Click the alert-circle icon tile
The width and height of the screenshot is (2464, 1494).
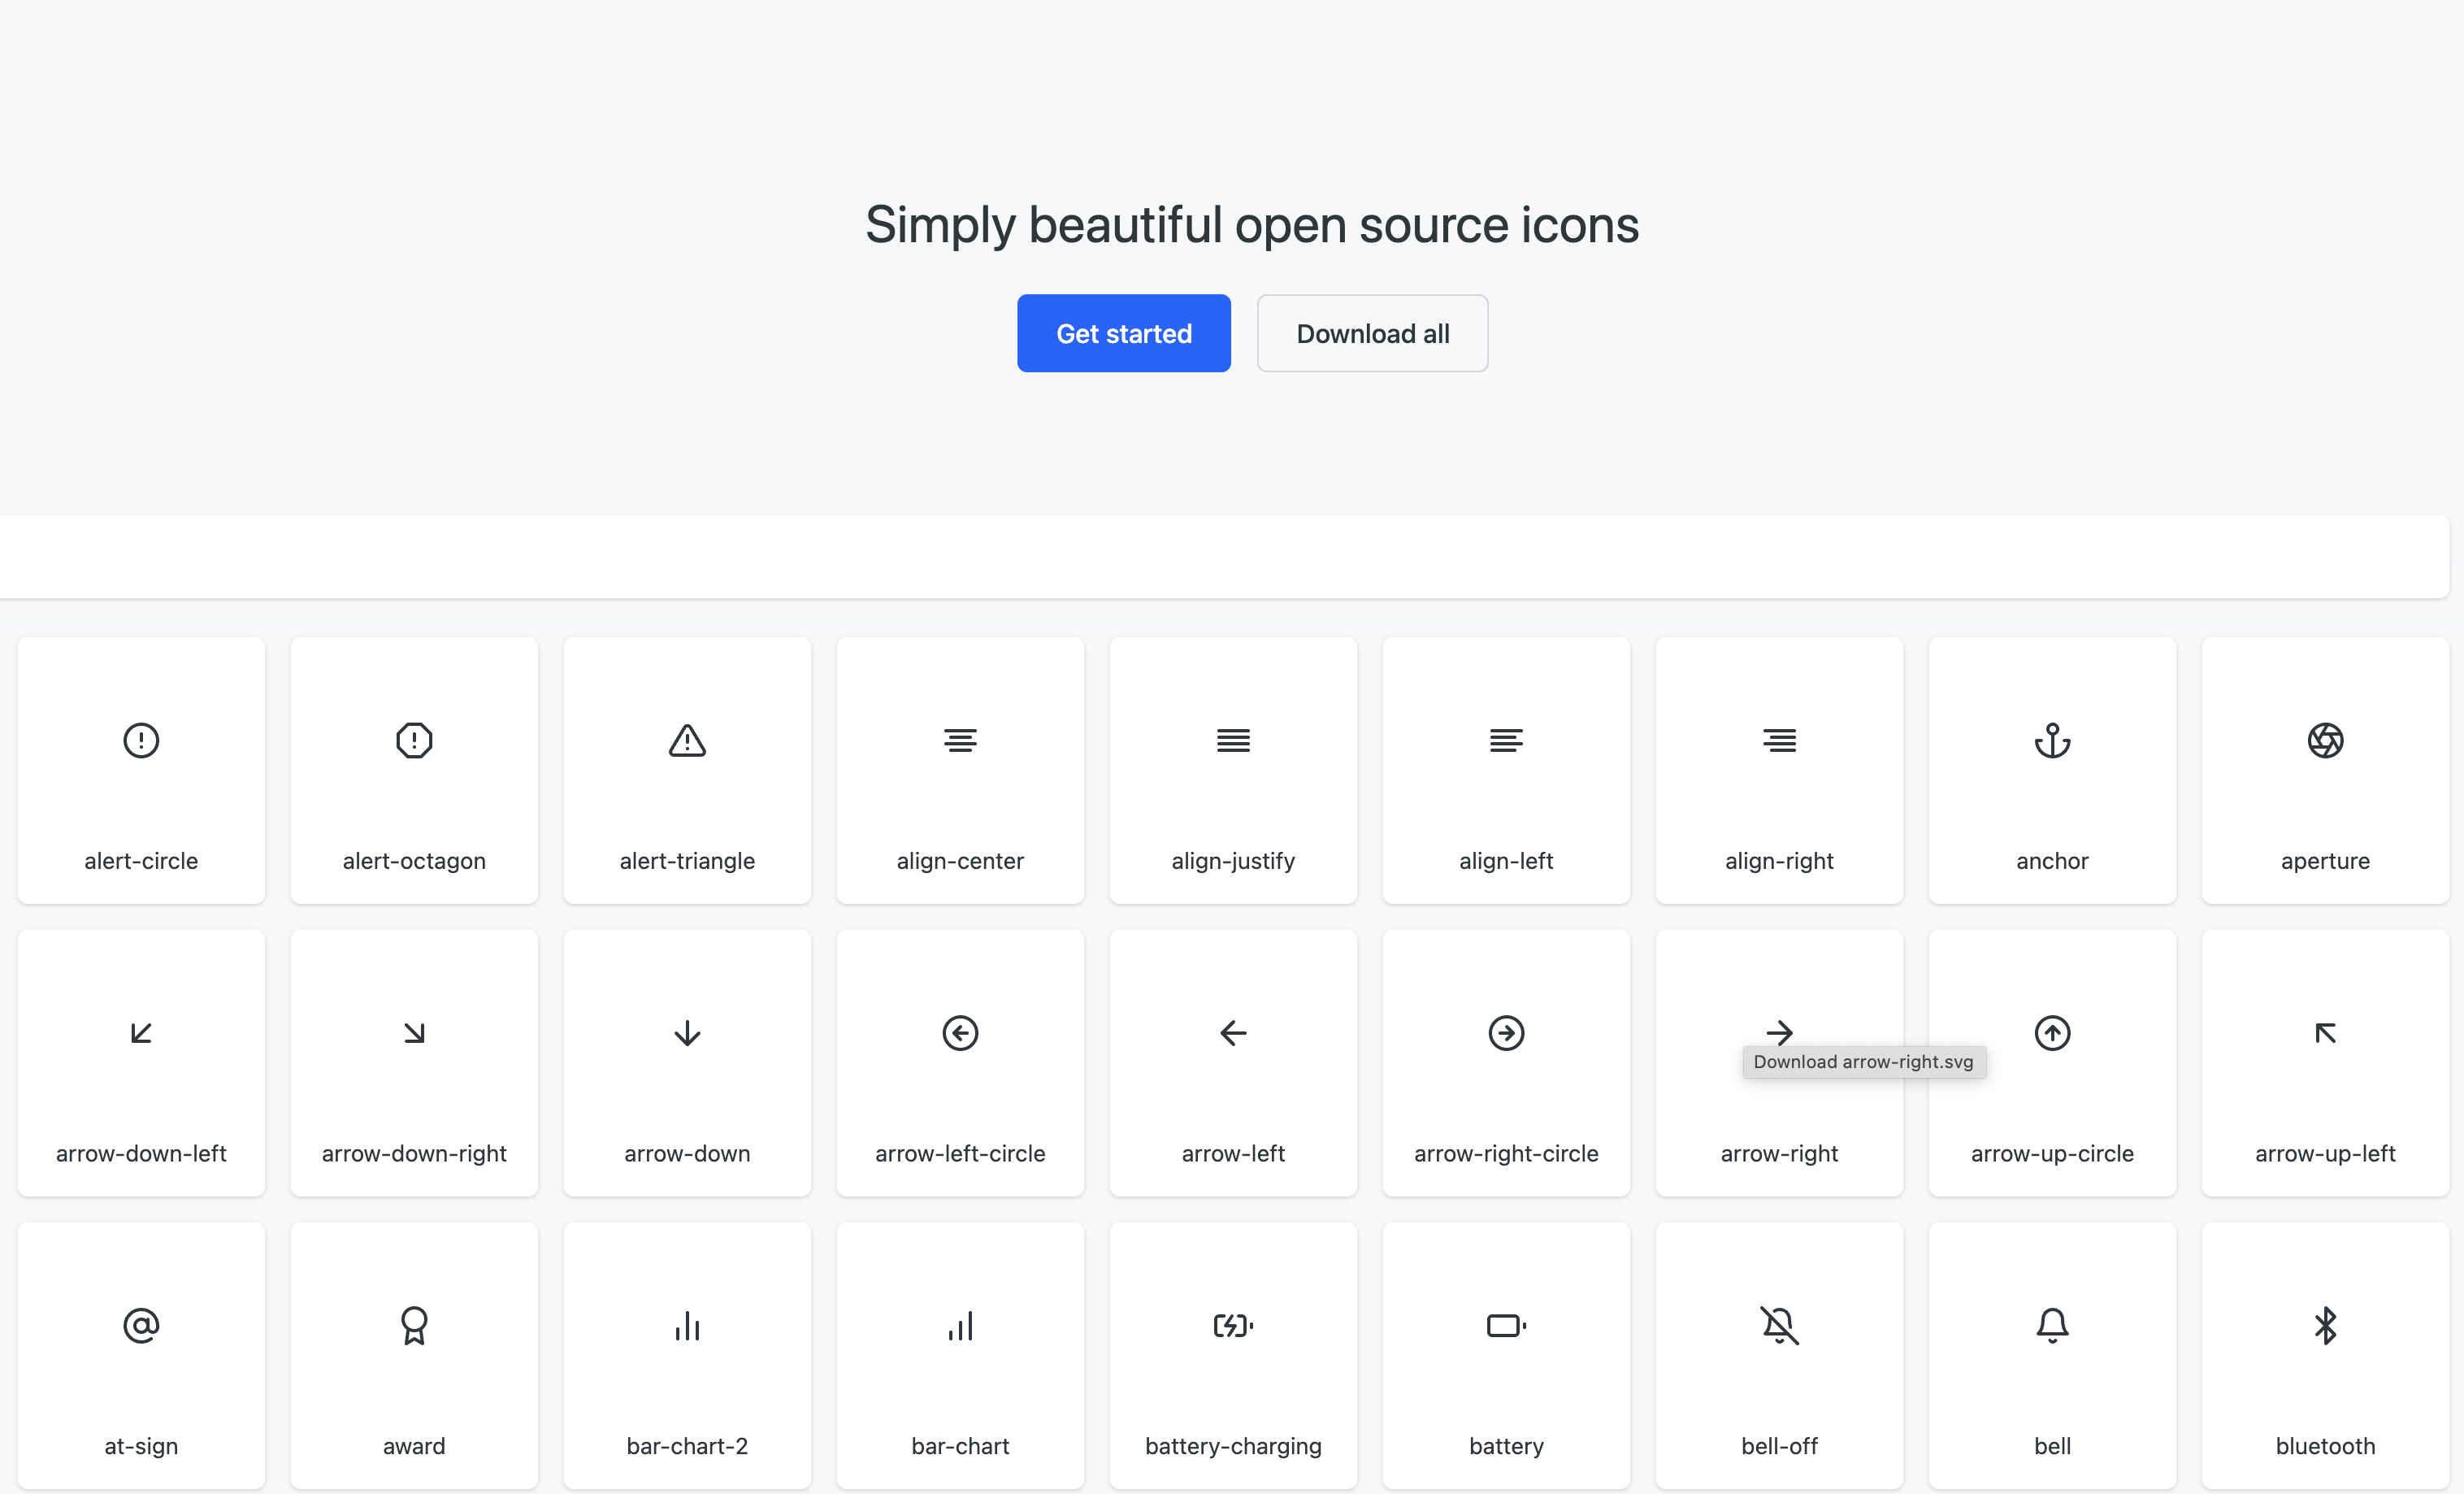[141, 770]
